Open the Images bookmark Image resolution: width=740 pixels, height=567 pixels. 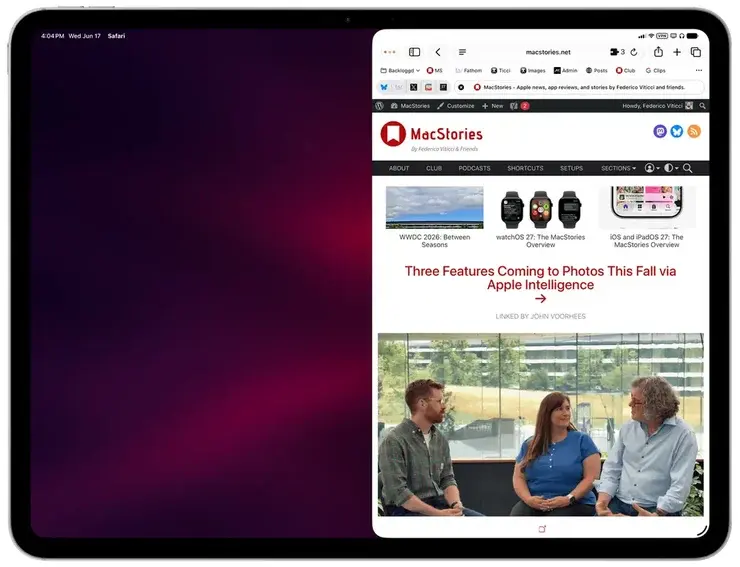click(532, 70)
